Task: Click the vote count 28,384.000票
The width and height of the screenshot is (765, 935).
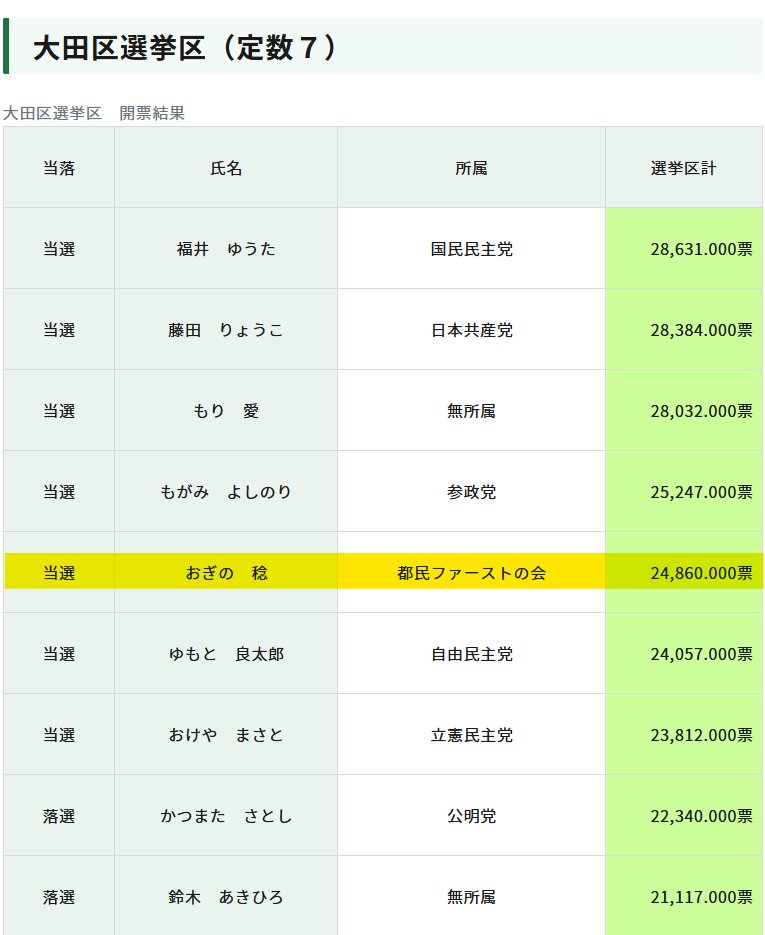Action: coord(701,330)
